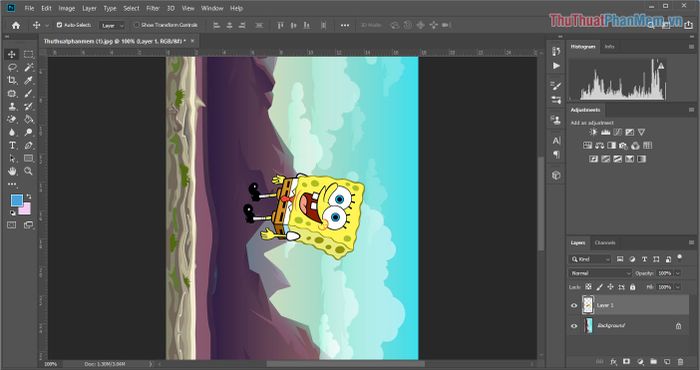Image resolution: width=700 pixels, height=370 pixels.
Task: Open the Normal blend mode dropdown
Action: (600, 273)
